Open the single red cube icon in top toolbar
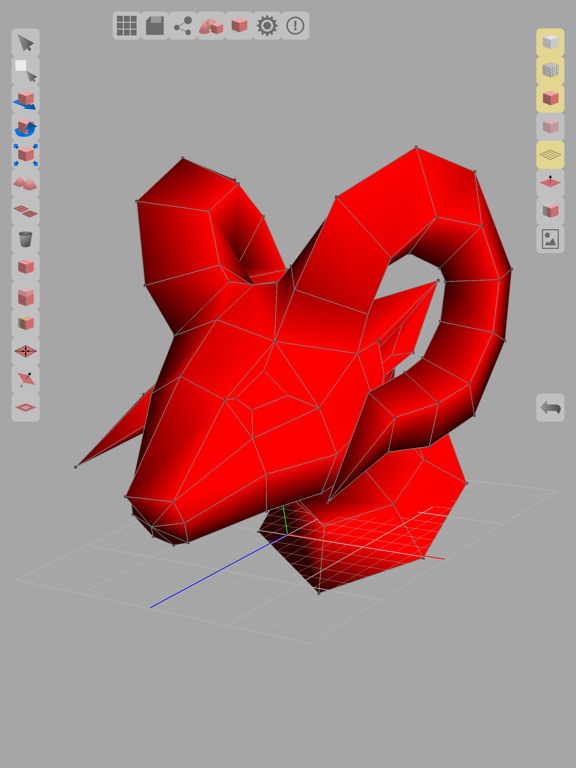The height and width of the screenshot is (768, 576). (239, 25)
